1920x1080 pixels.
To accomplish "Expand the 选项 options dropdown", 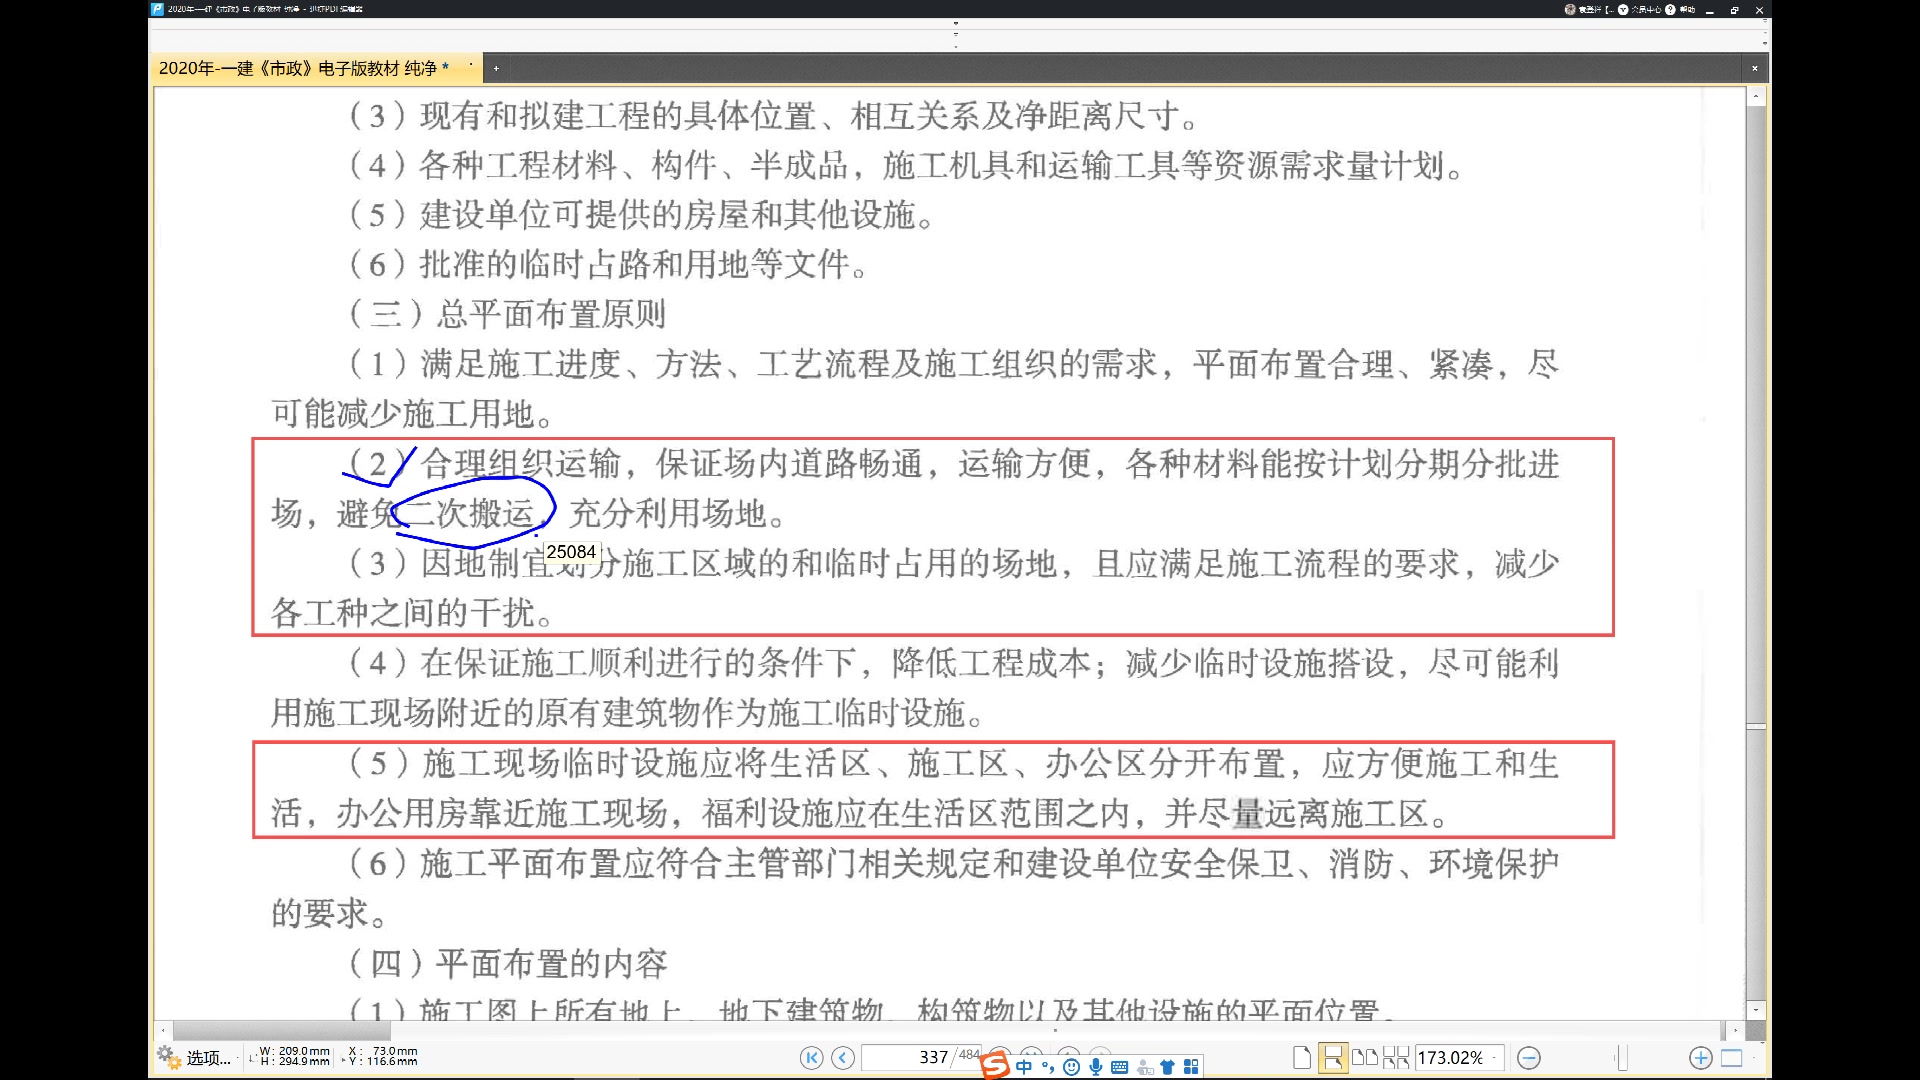I will pos(236,1056).
